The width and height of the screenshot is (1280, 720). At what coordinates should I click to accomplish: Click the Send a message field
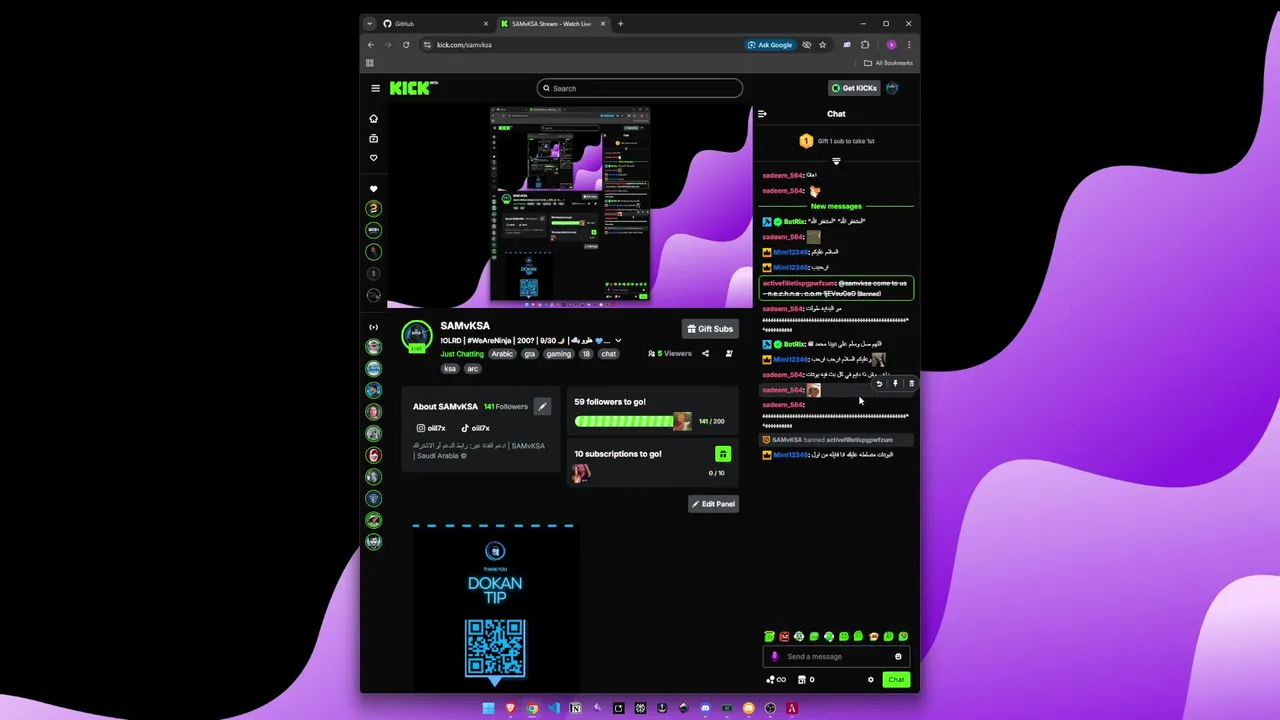[x=838, y=657]
